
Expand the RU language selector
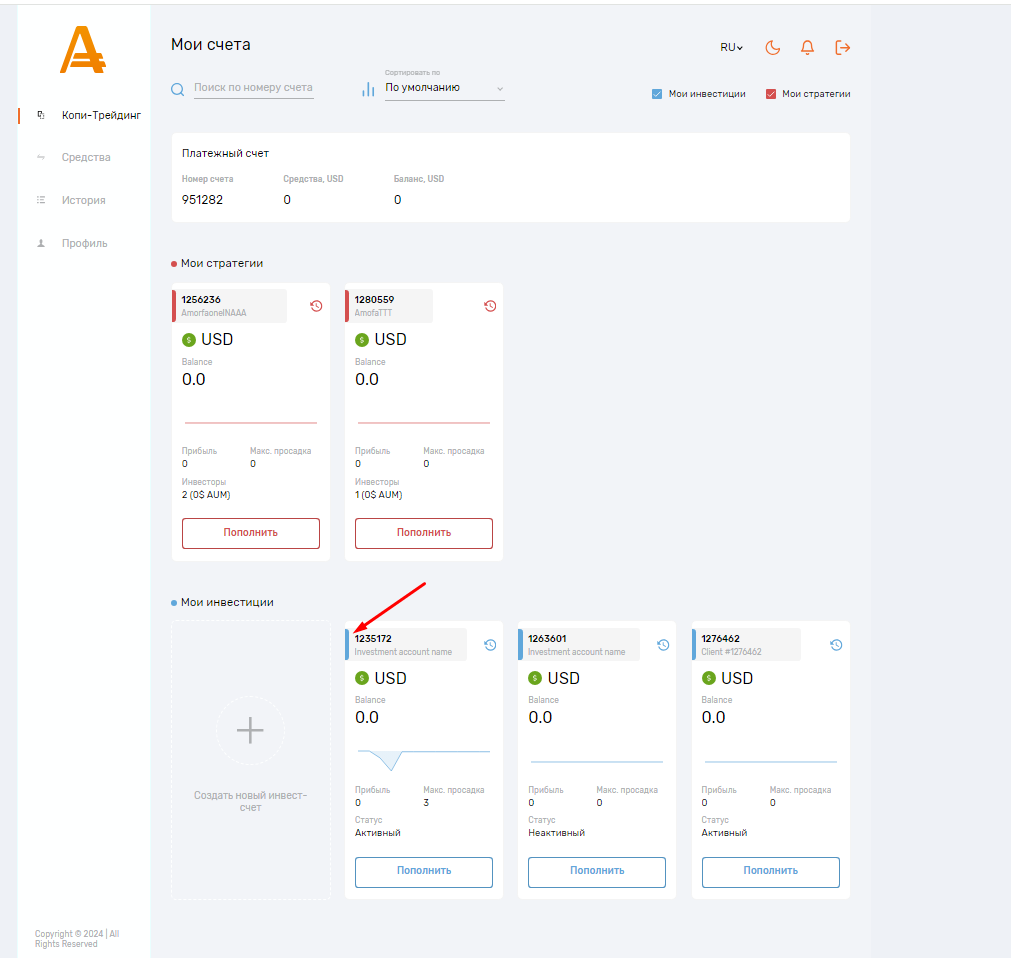(x=731, y=47)
